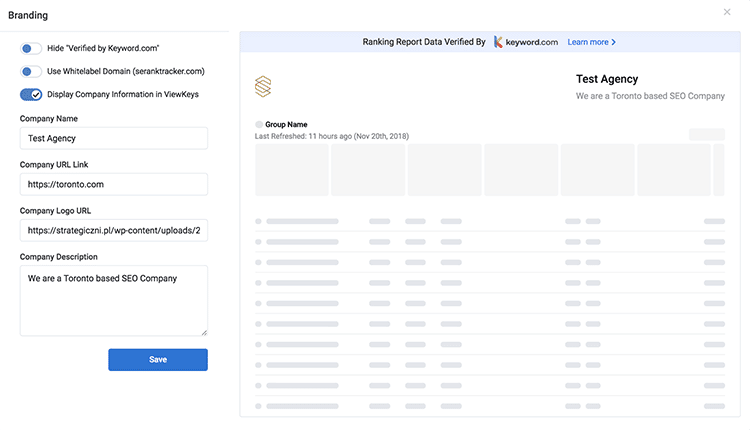Disable Display Company Information in ViewKeys

point(31,95)
